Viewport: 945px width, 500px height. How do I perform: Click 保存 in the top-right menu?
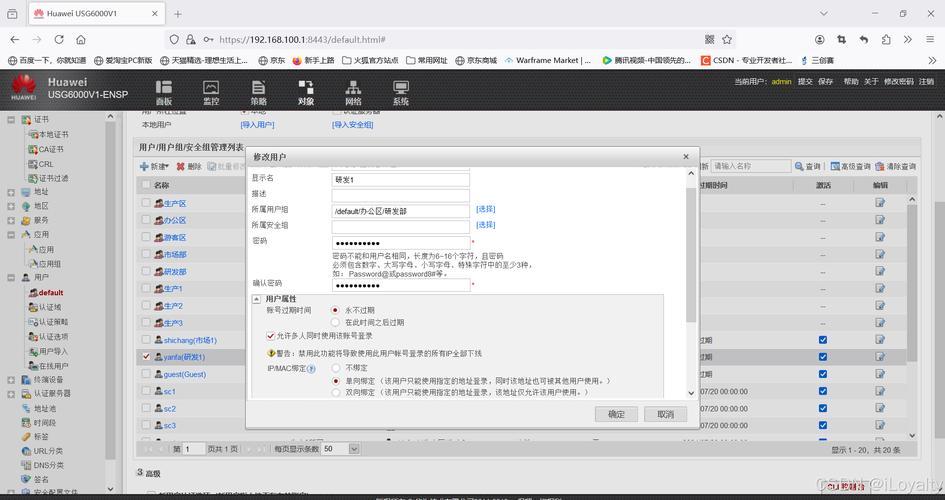(x=826, y=81)
